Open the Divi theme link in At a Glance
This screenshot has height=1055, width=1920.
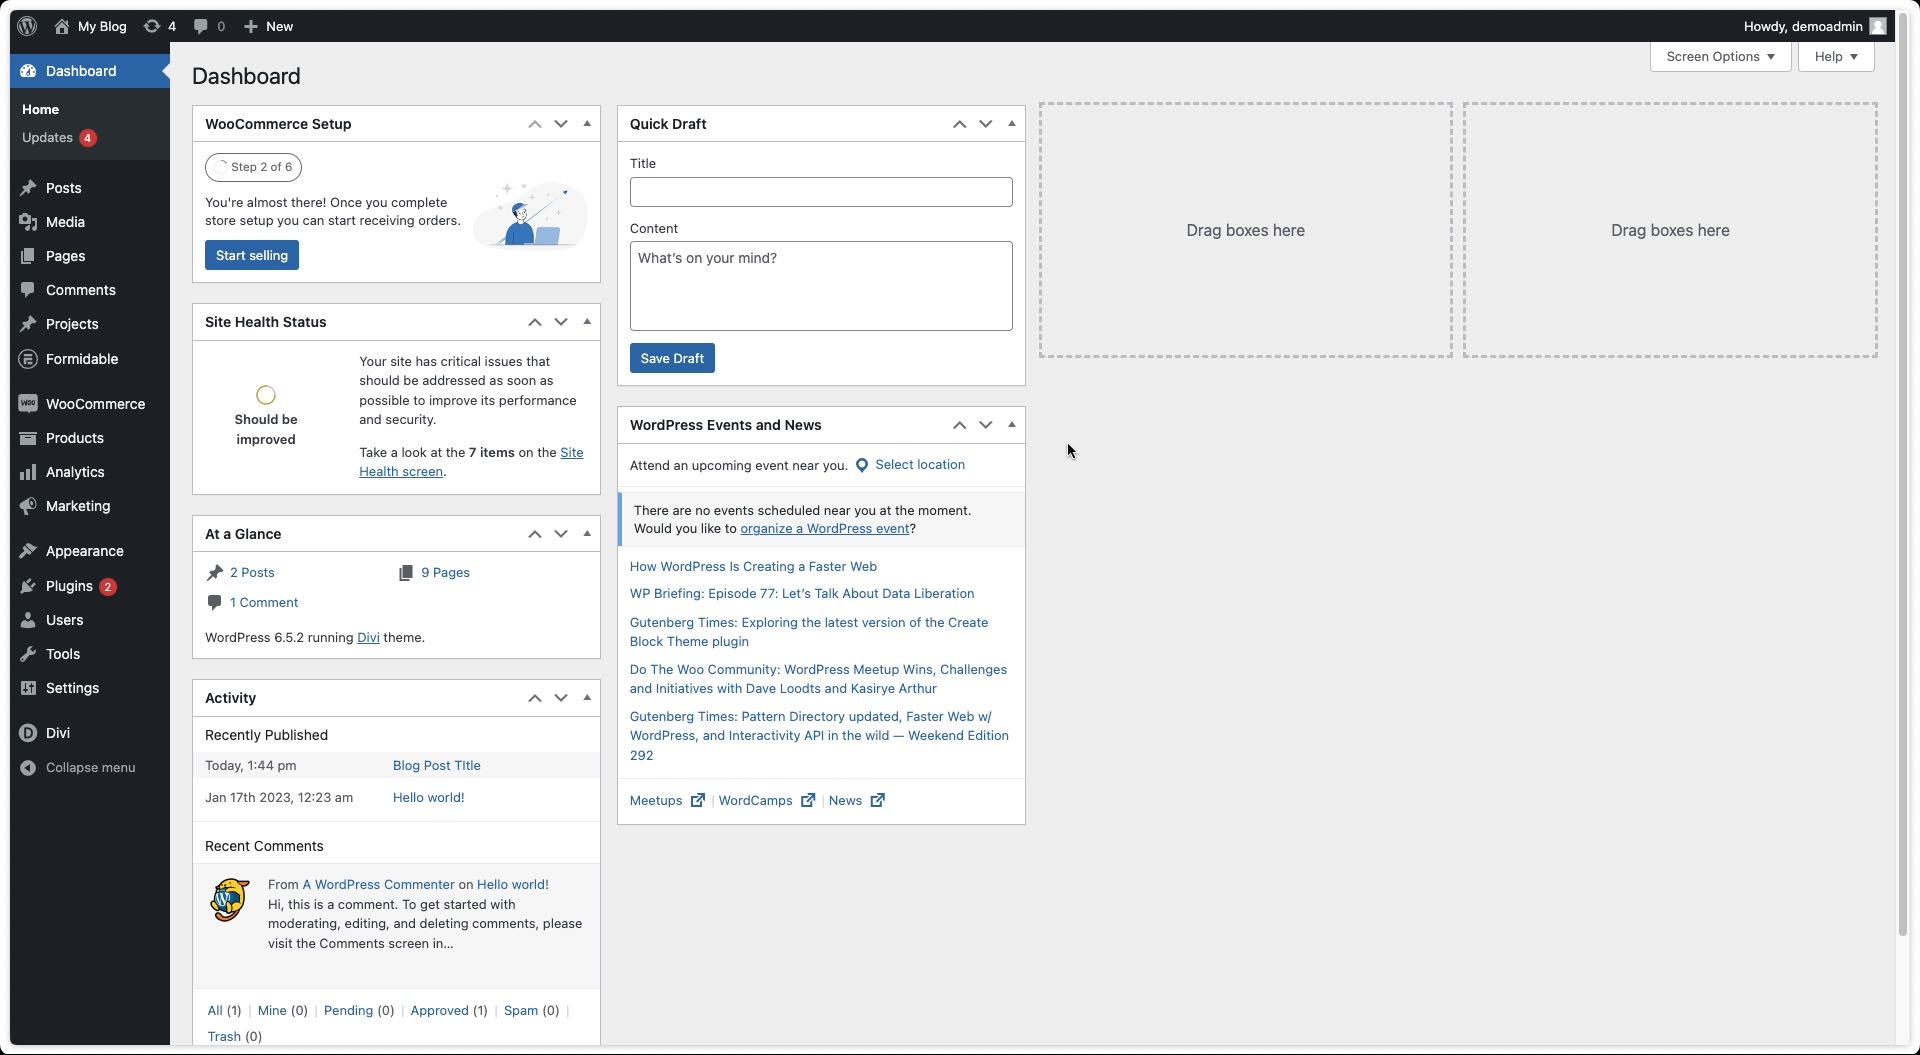[368, 638]
